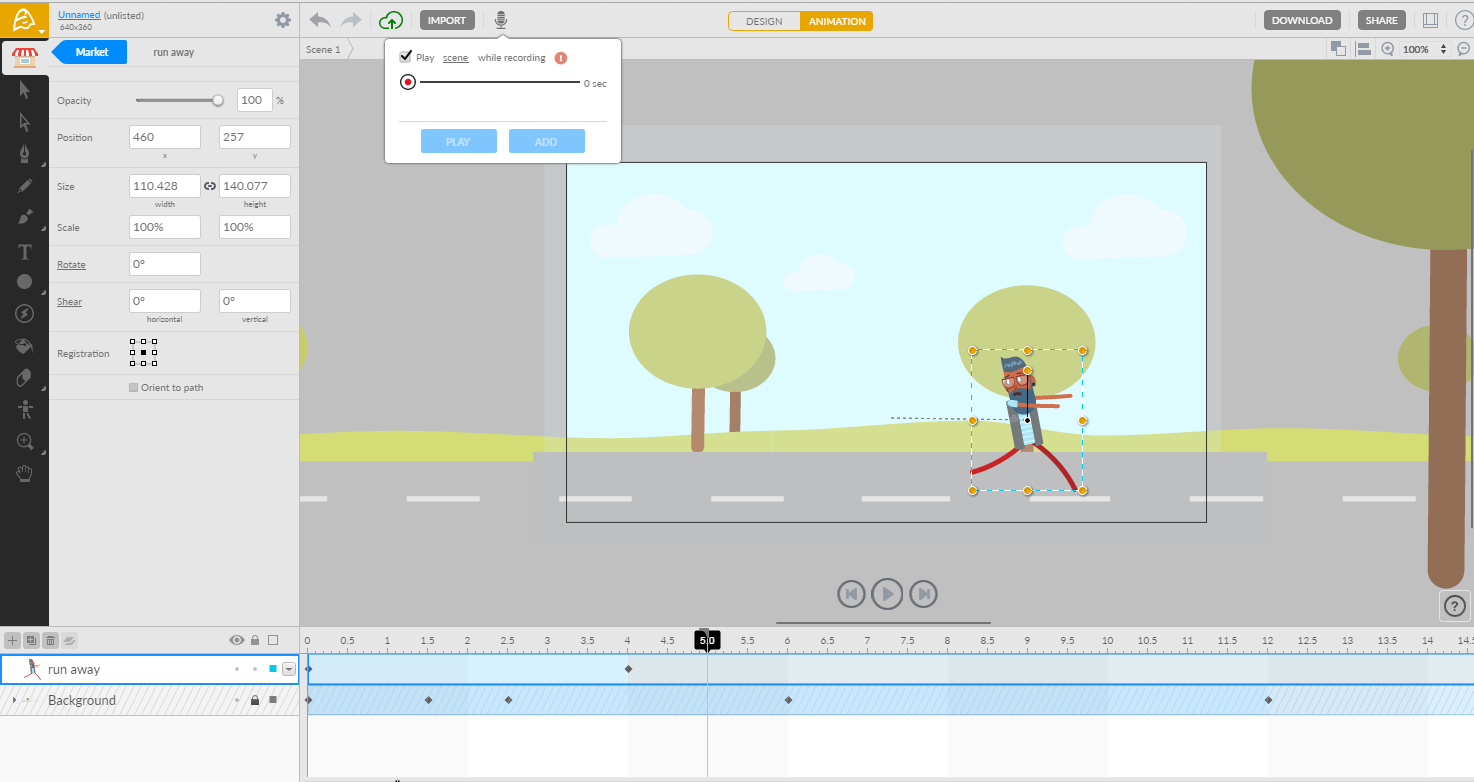Image resolution: width=1474 pixels, height=782 pixels.
Task: Zoom out on the canvas
Action: click(1463, 49)
